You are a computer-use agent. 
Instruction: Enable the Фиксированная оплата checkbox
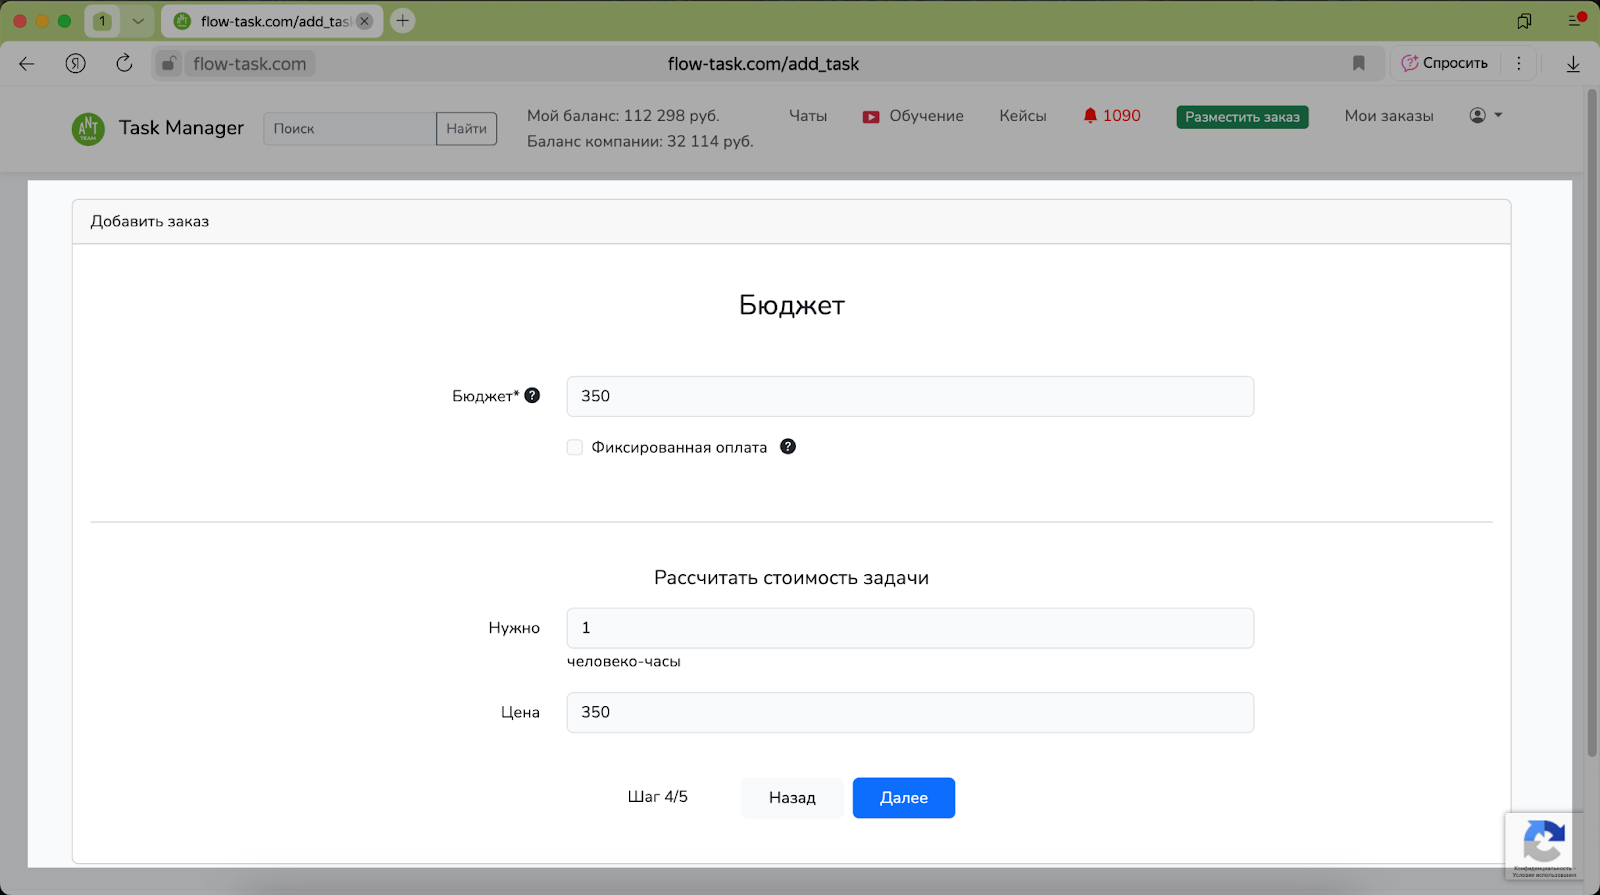575,447
